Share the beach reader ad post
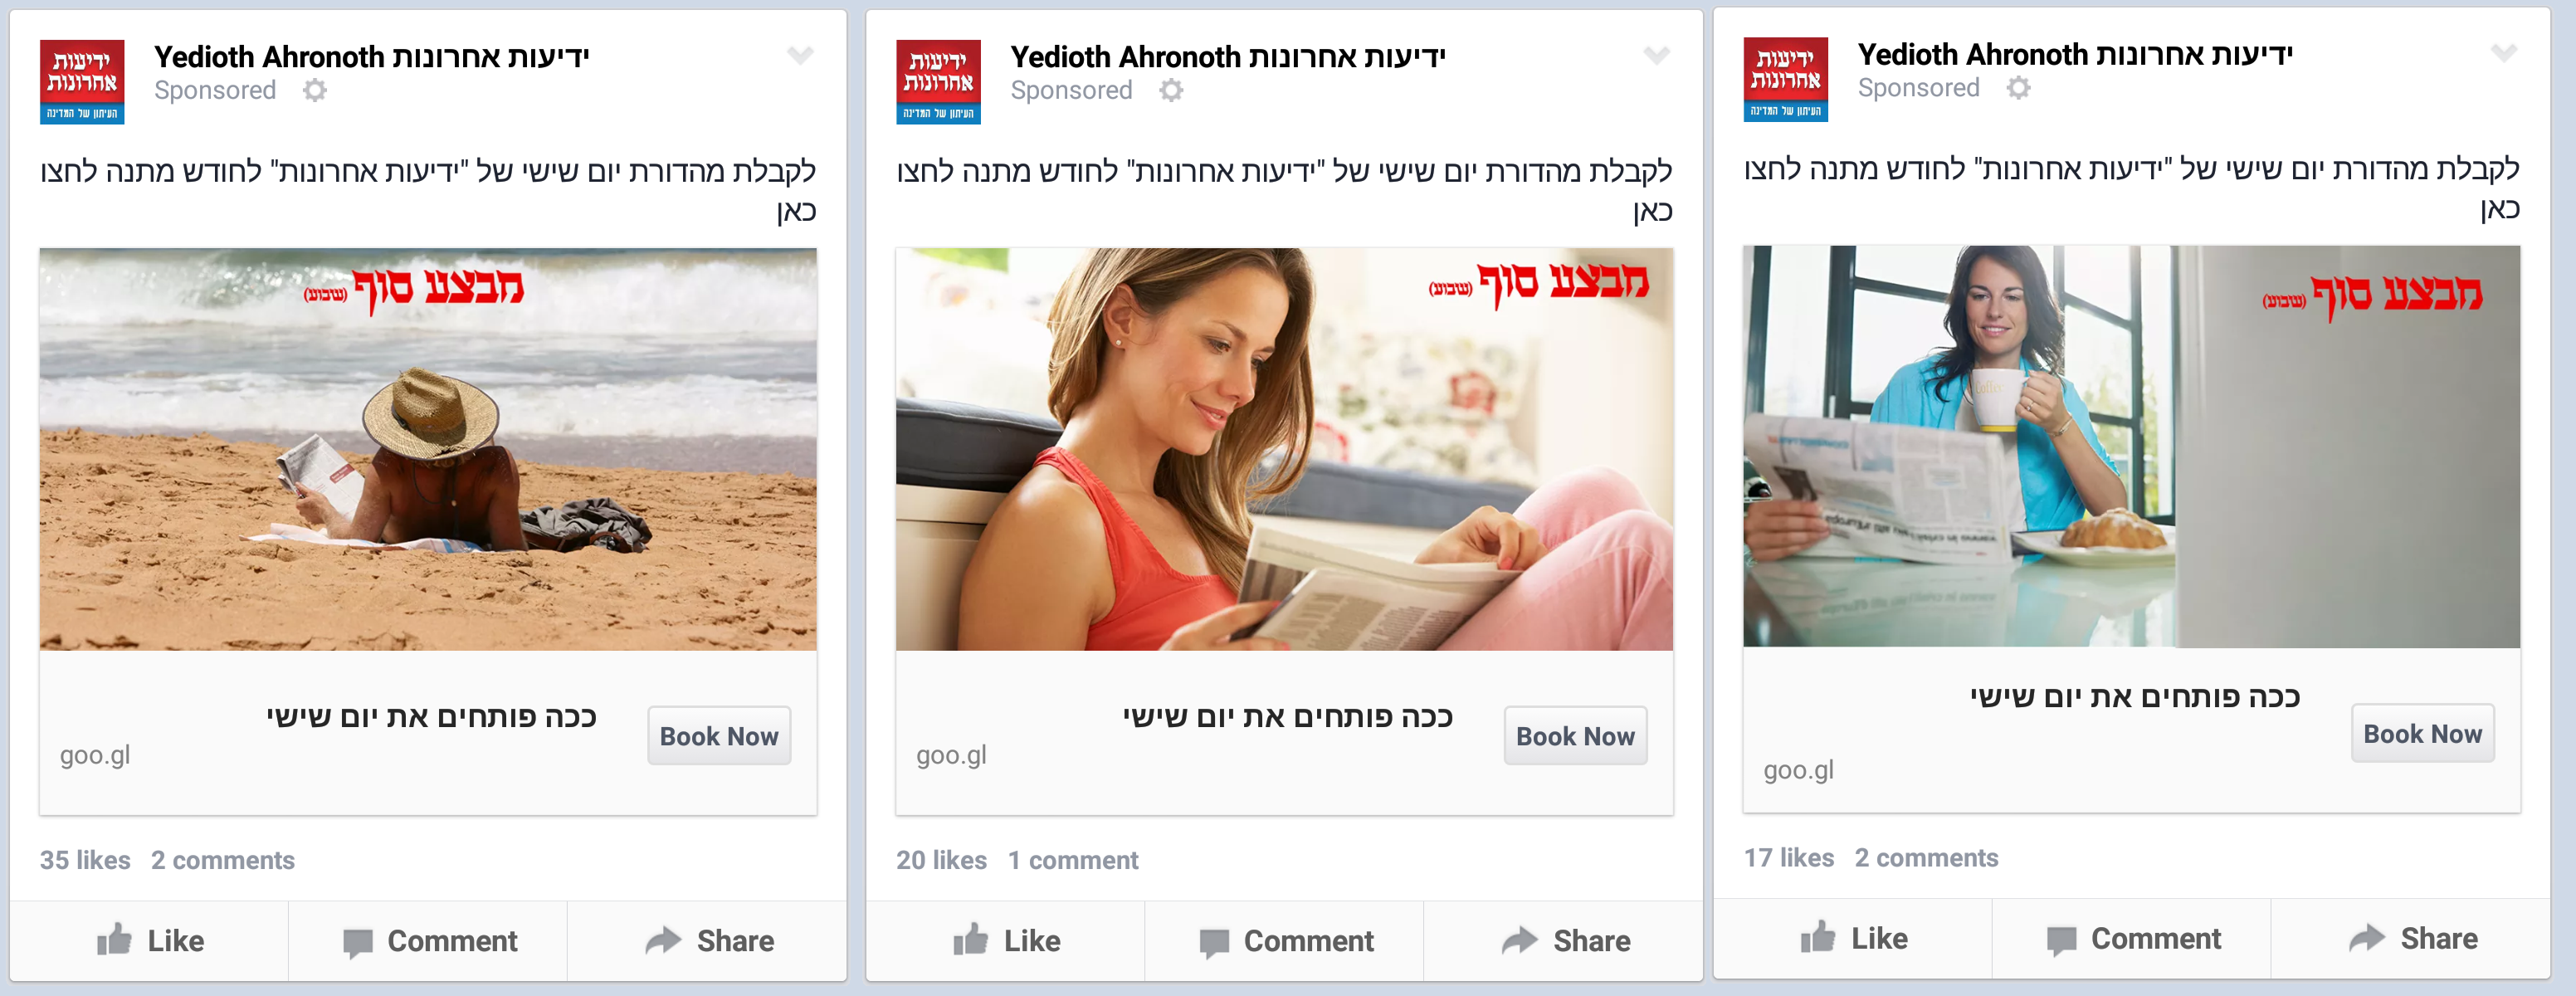 pyautogui.click(x=709, y=940)
